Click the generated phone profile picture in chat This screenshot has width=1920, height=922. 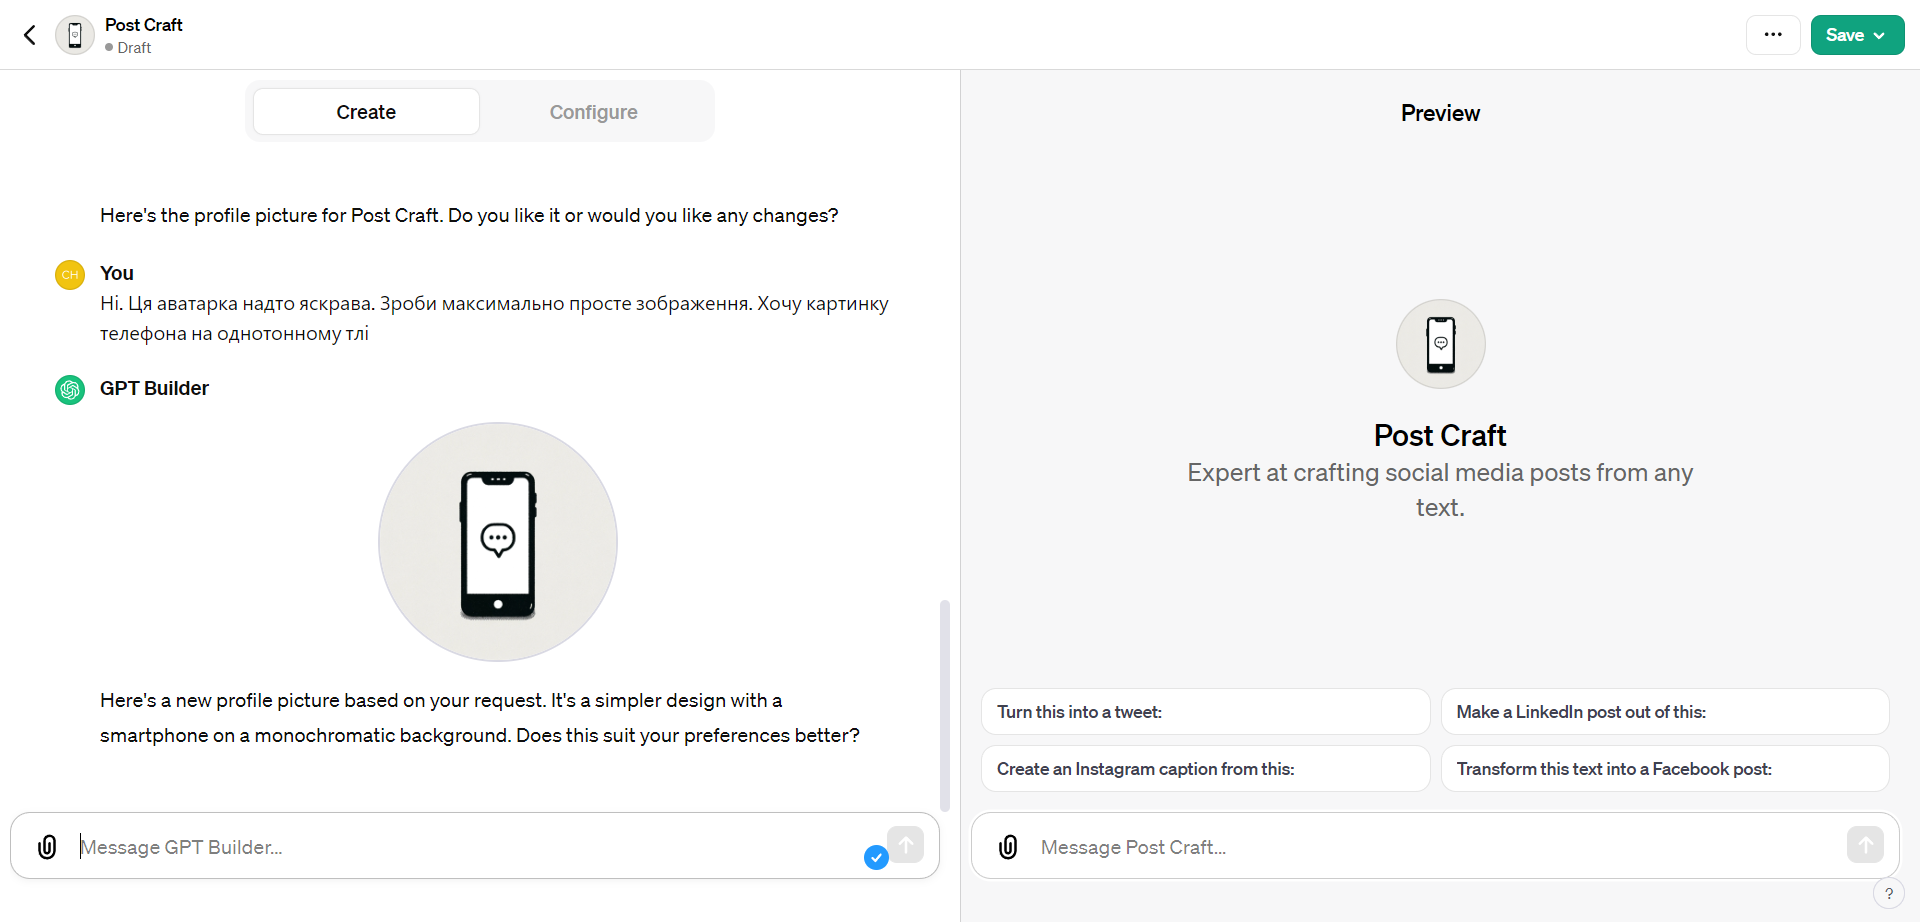pos(498,542)
